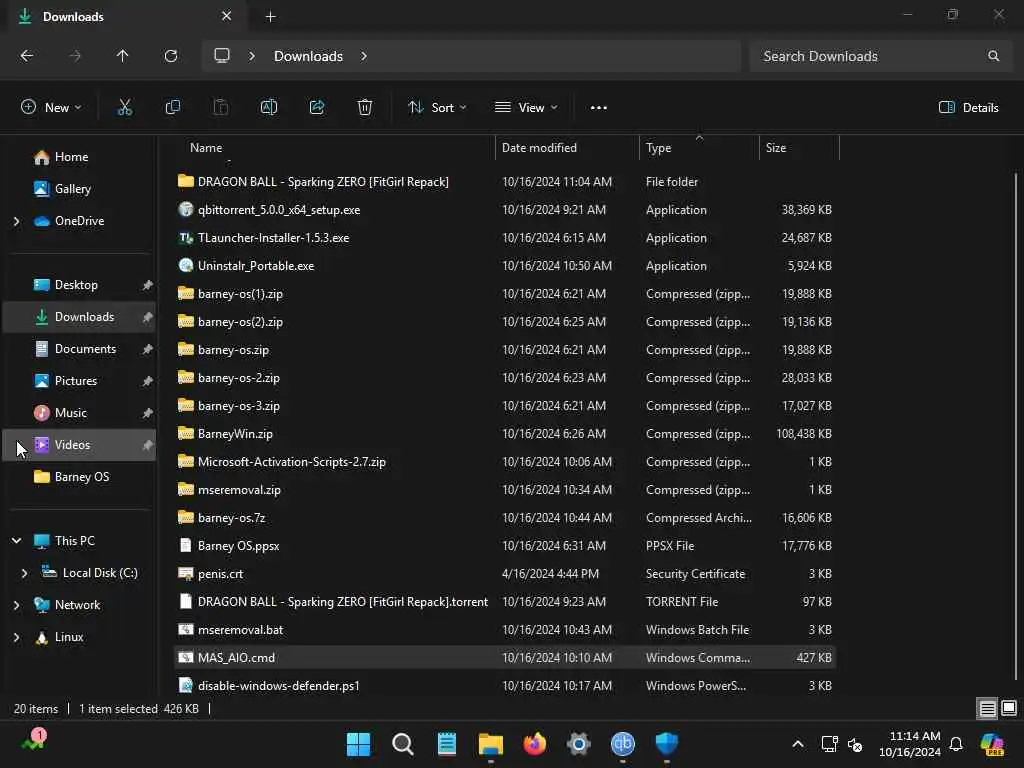
Task: Select Uninstalr_Portable.exe
Action: click(505, 266)
